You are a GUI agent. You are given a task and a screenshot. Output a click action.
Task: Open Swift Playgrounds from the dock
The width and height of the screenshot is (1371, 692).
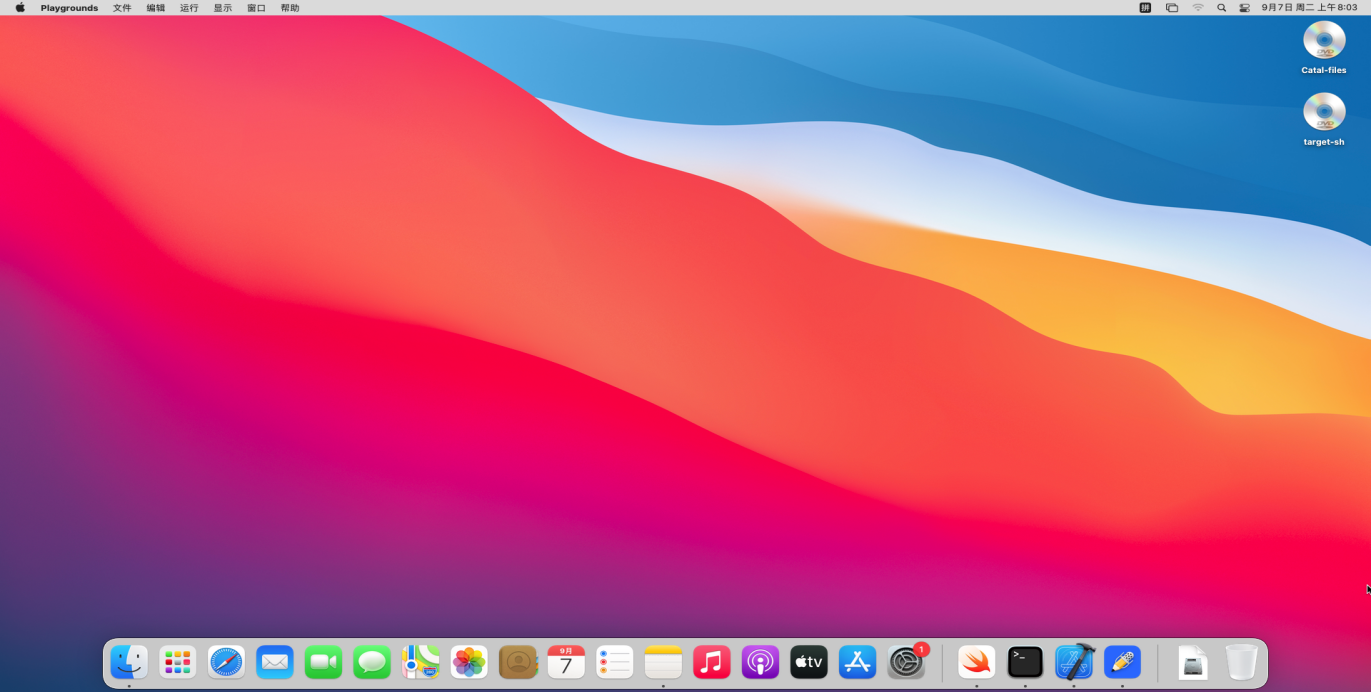(x=976, y=662)
